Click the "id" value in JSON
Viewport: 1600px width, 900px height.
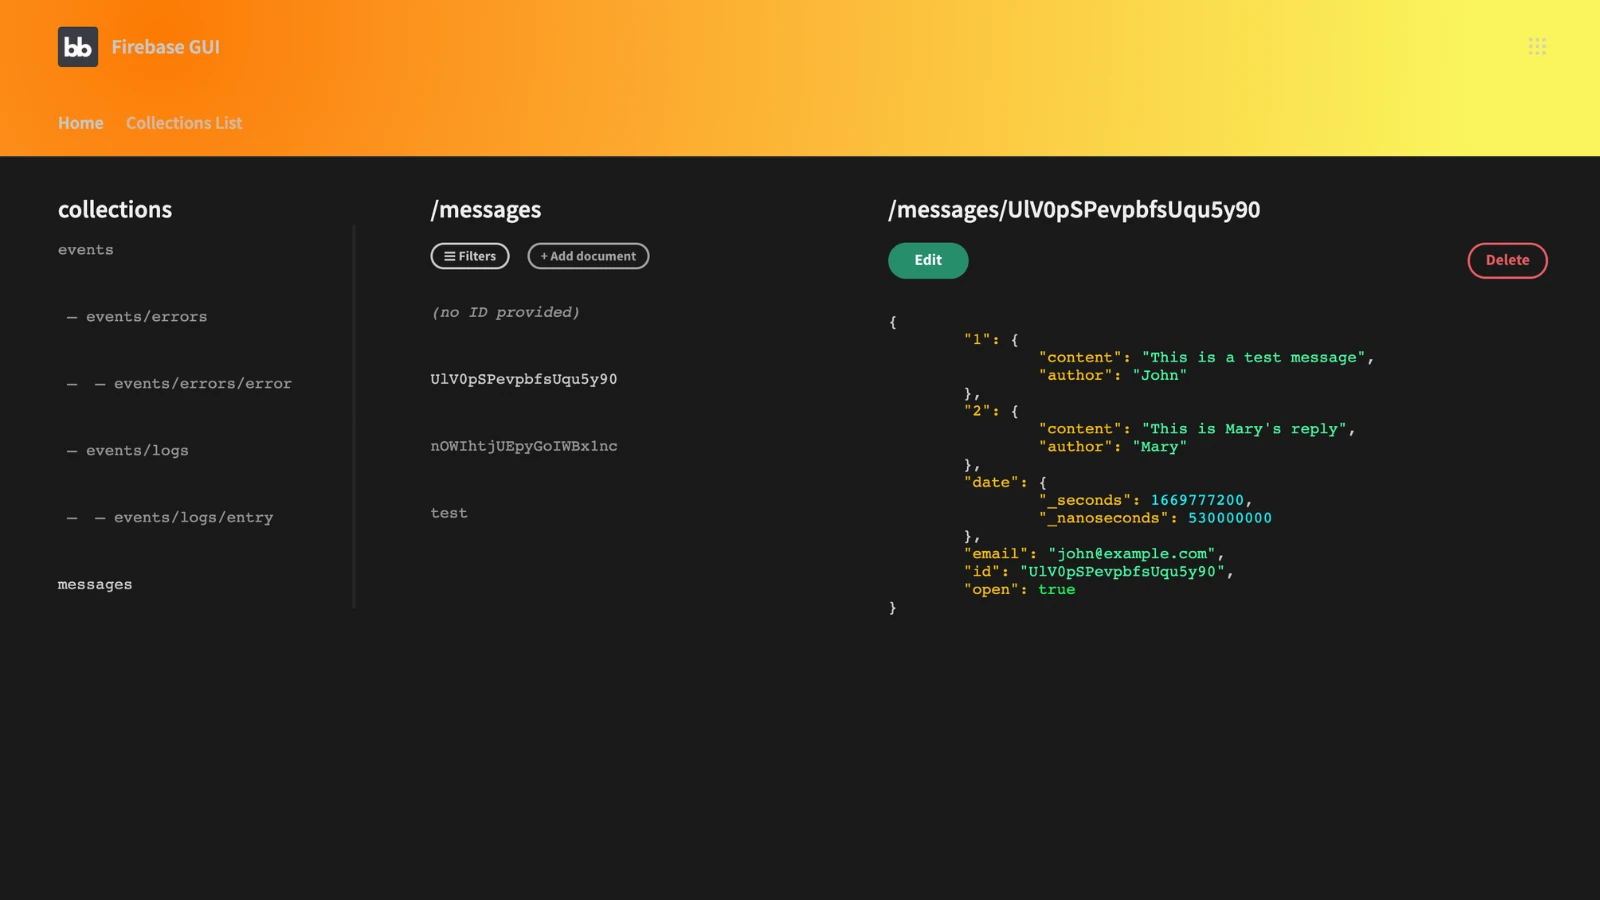coord(1123,572)
